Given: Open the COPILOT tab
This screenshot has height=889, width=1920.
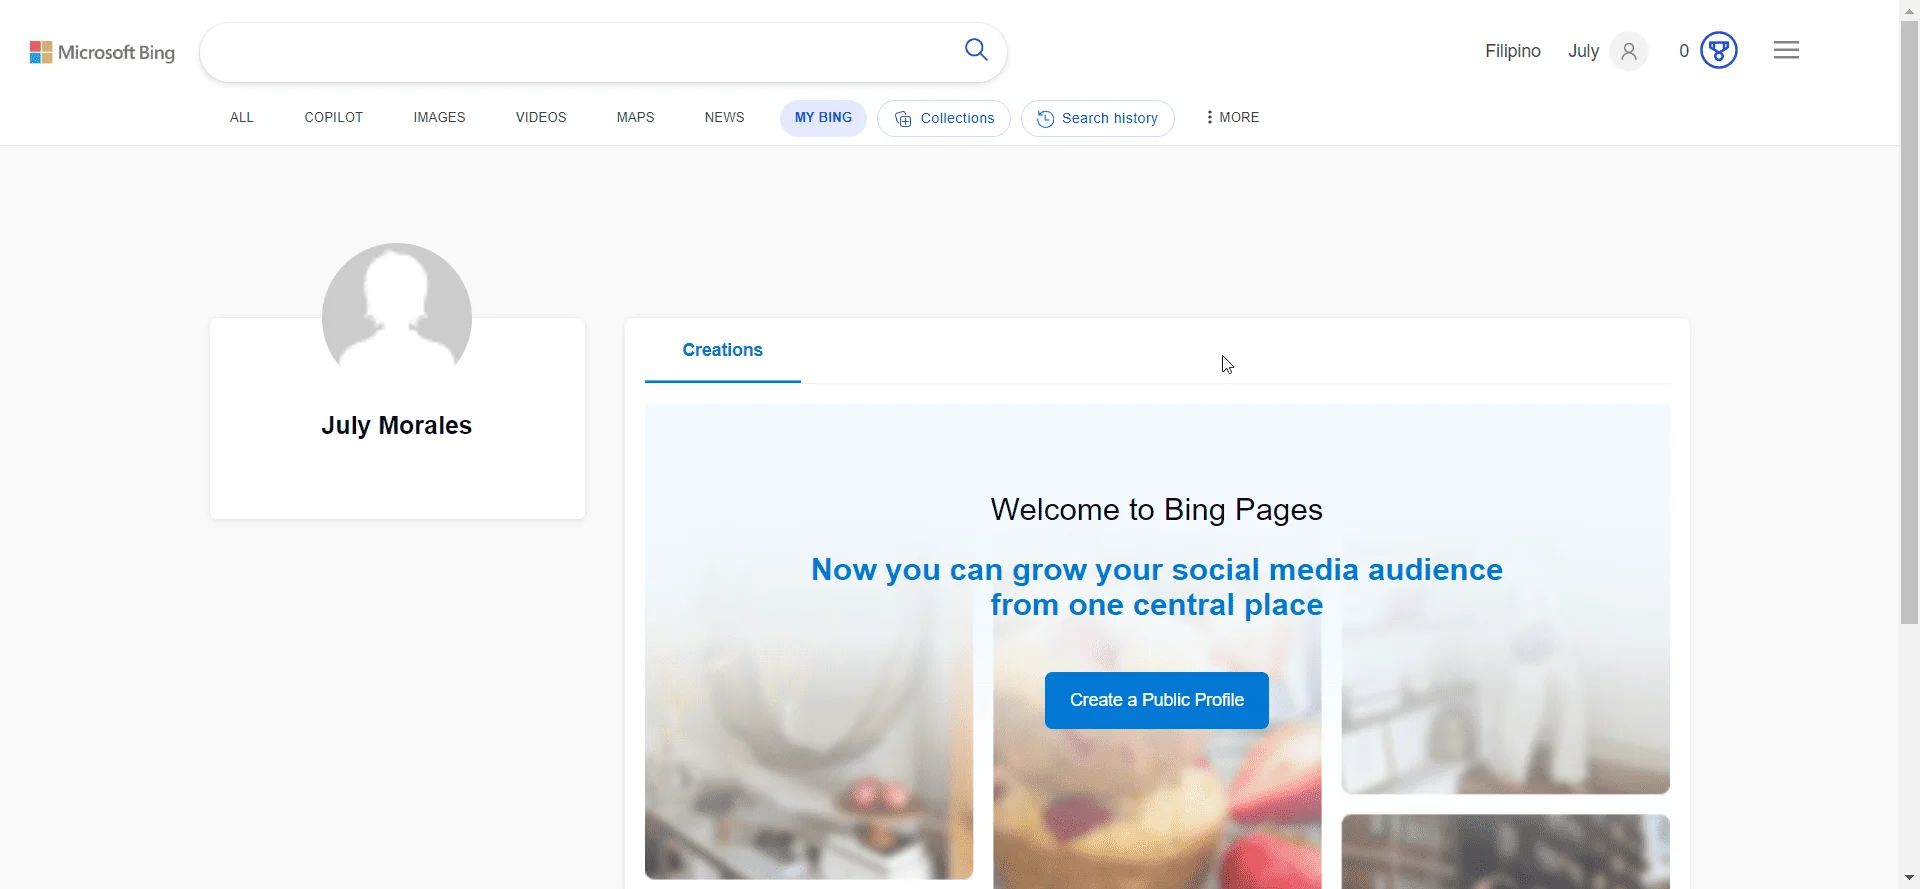Looking at the screenshot, I should coord(334,117).
